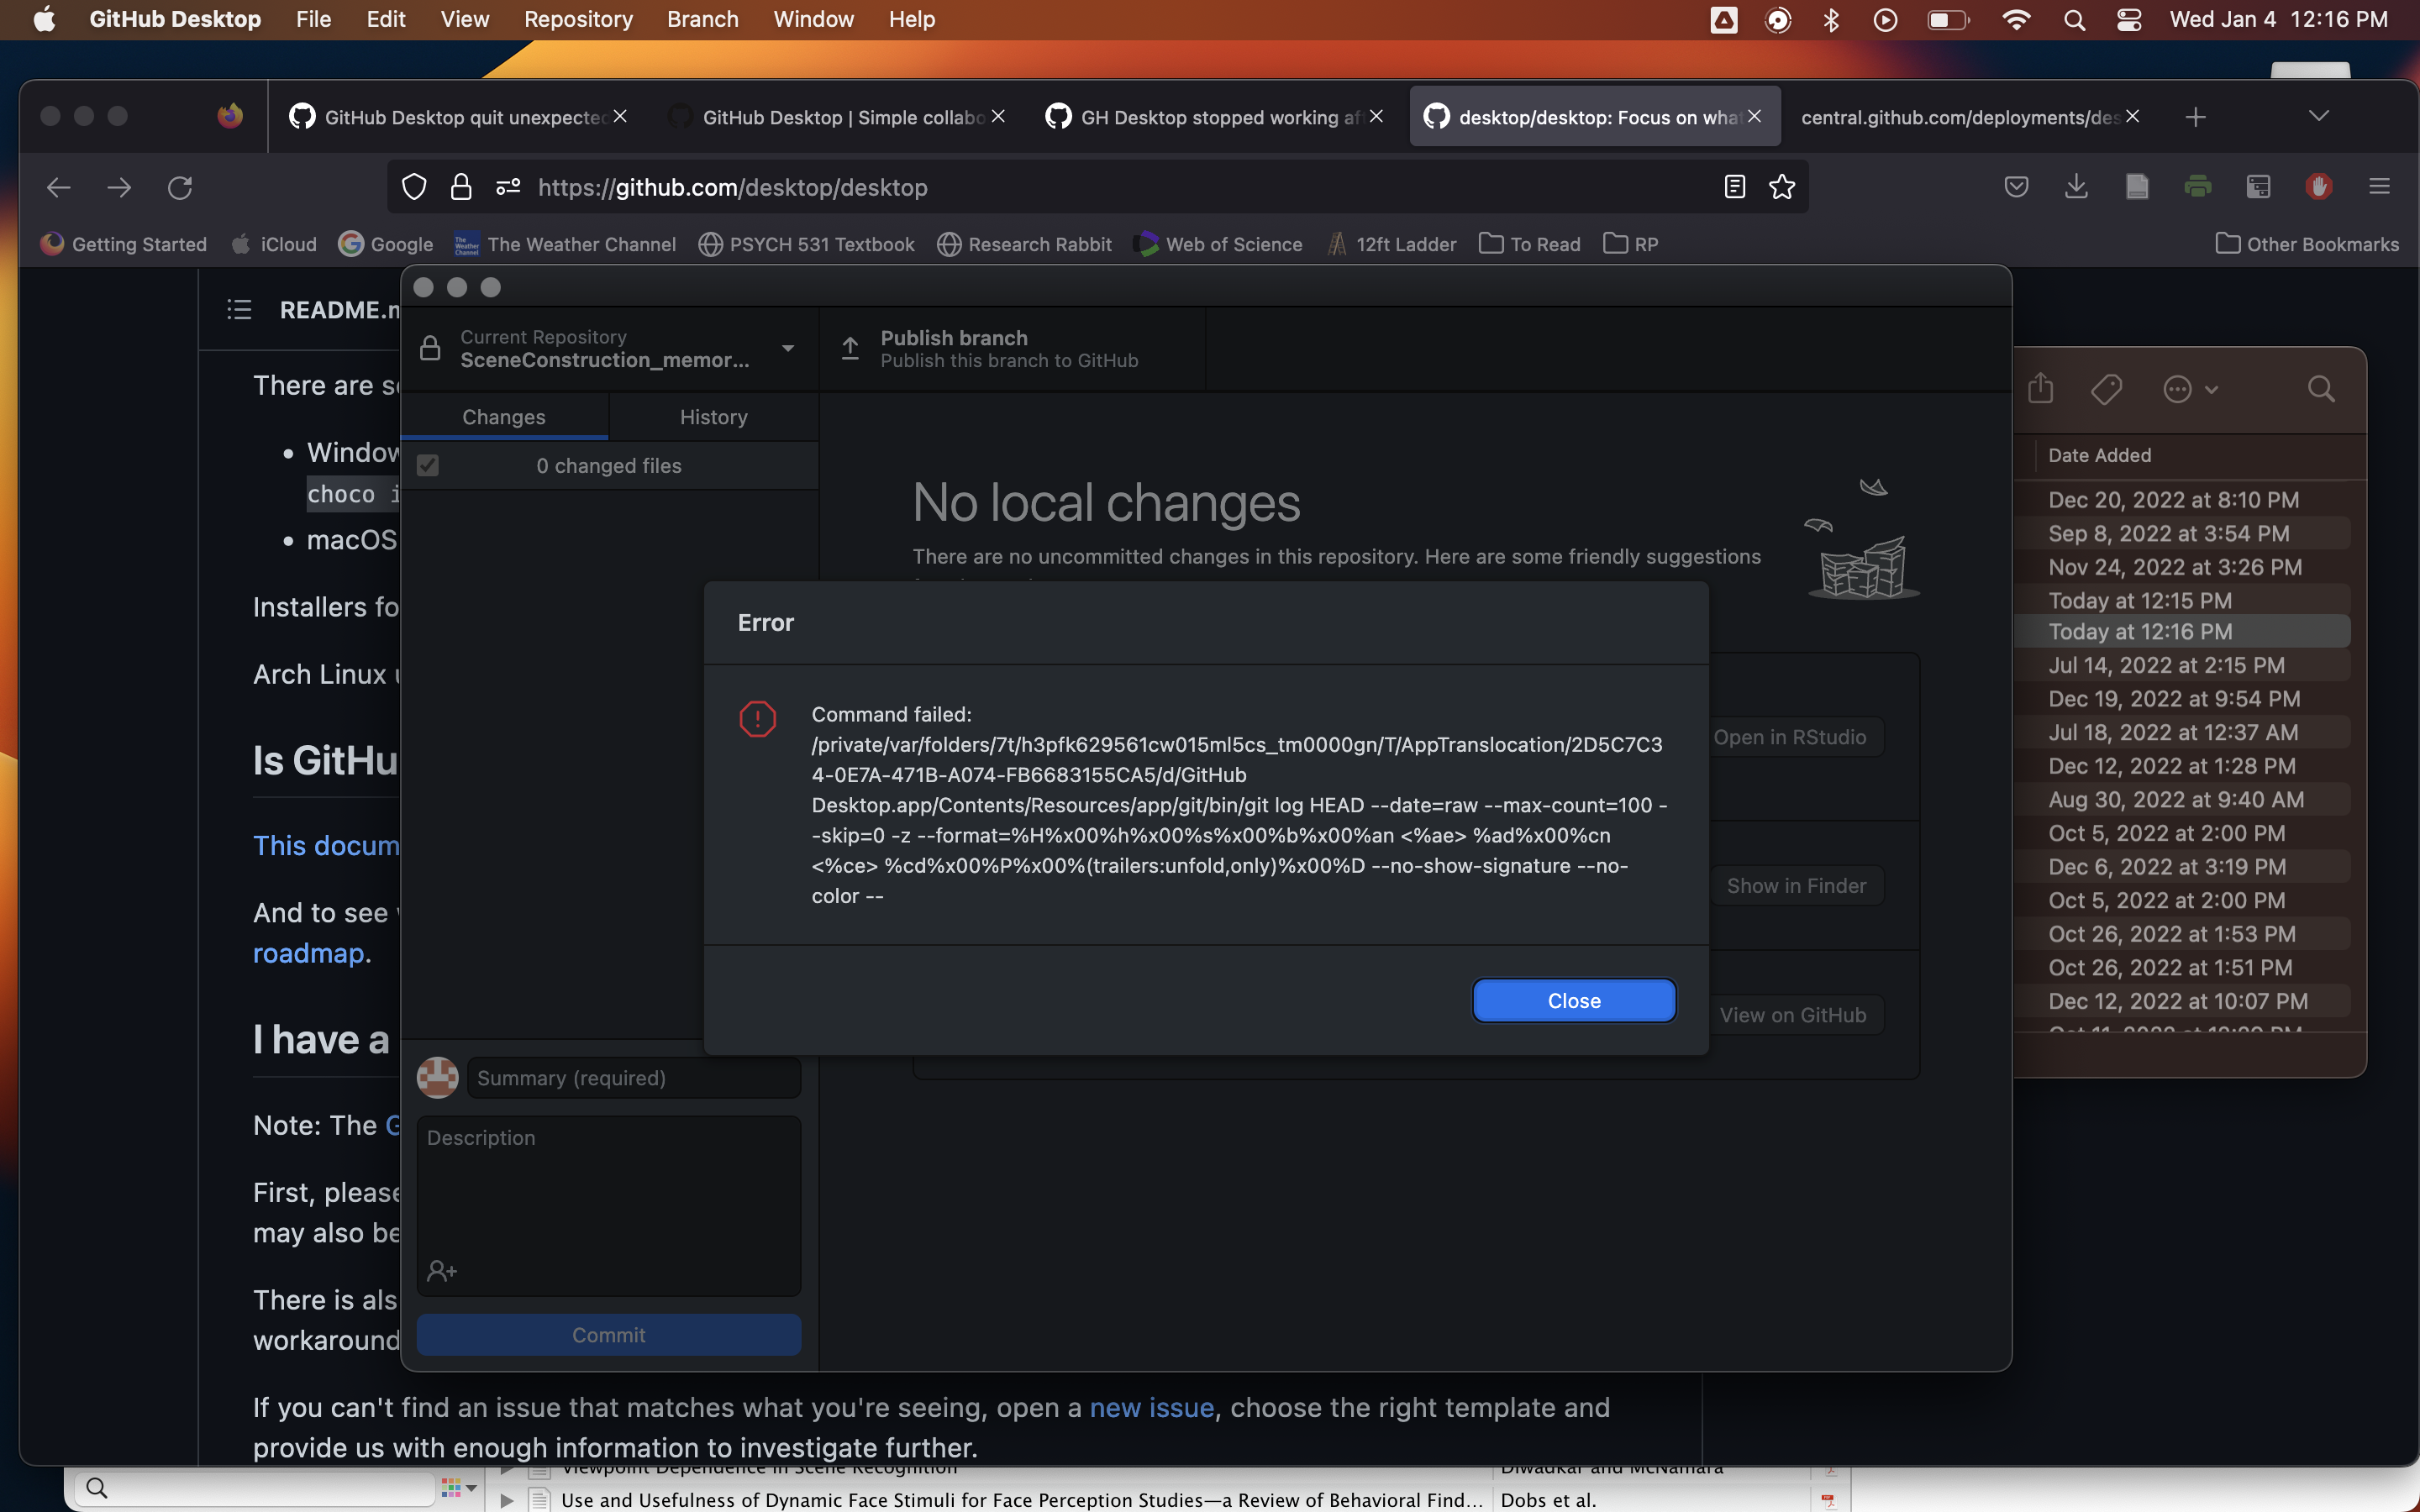Image resolution: width=2420 pixels, height=1512 pixels.
Task: Check the changed files checkbox above the file list
Action: pyautogui.click(x=427, y=465)
